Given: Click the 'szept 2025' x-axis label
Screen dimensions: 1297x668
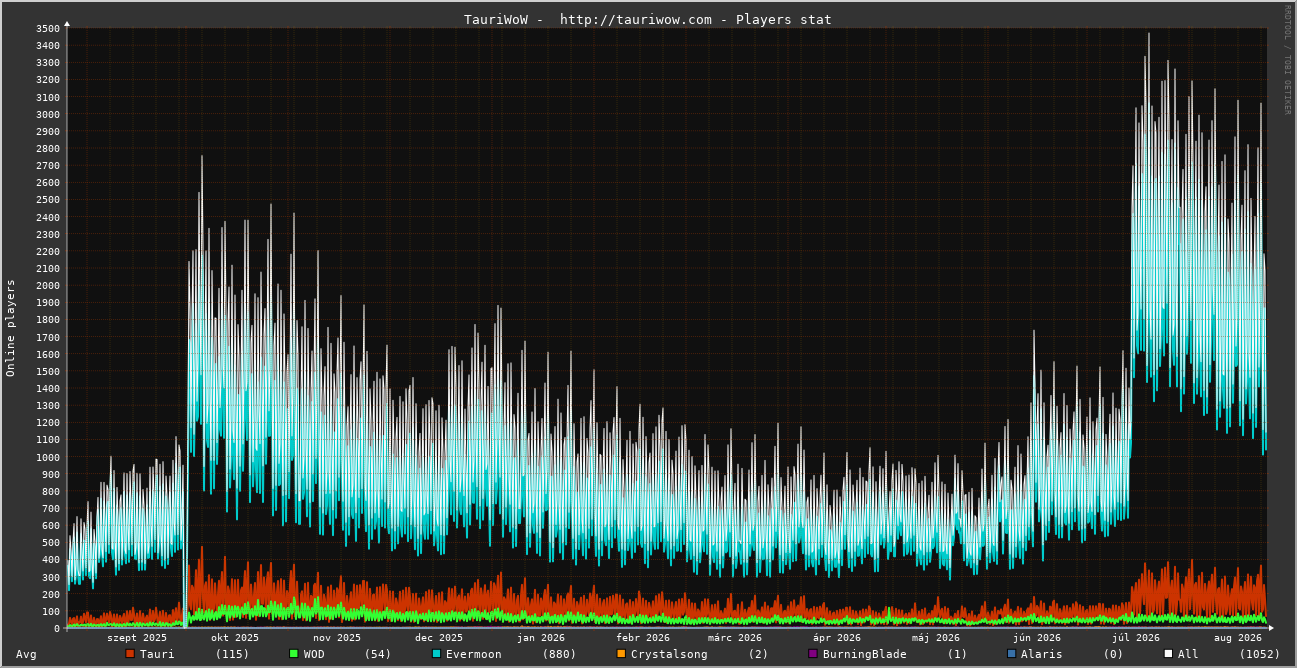Looking at the screenshot, I should point(137,638).
